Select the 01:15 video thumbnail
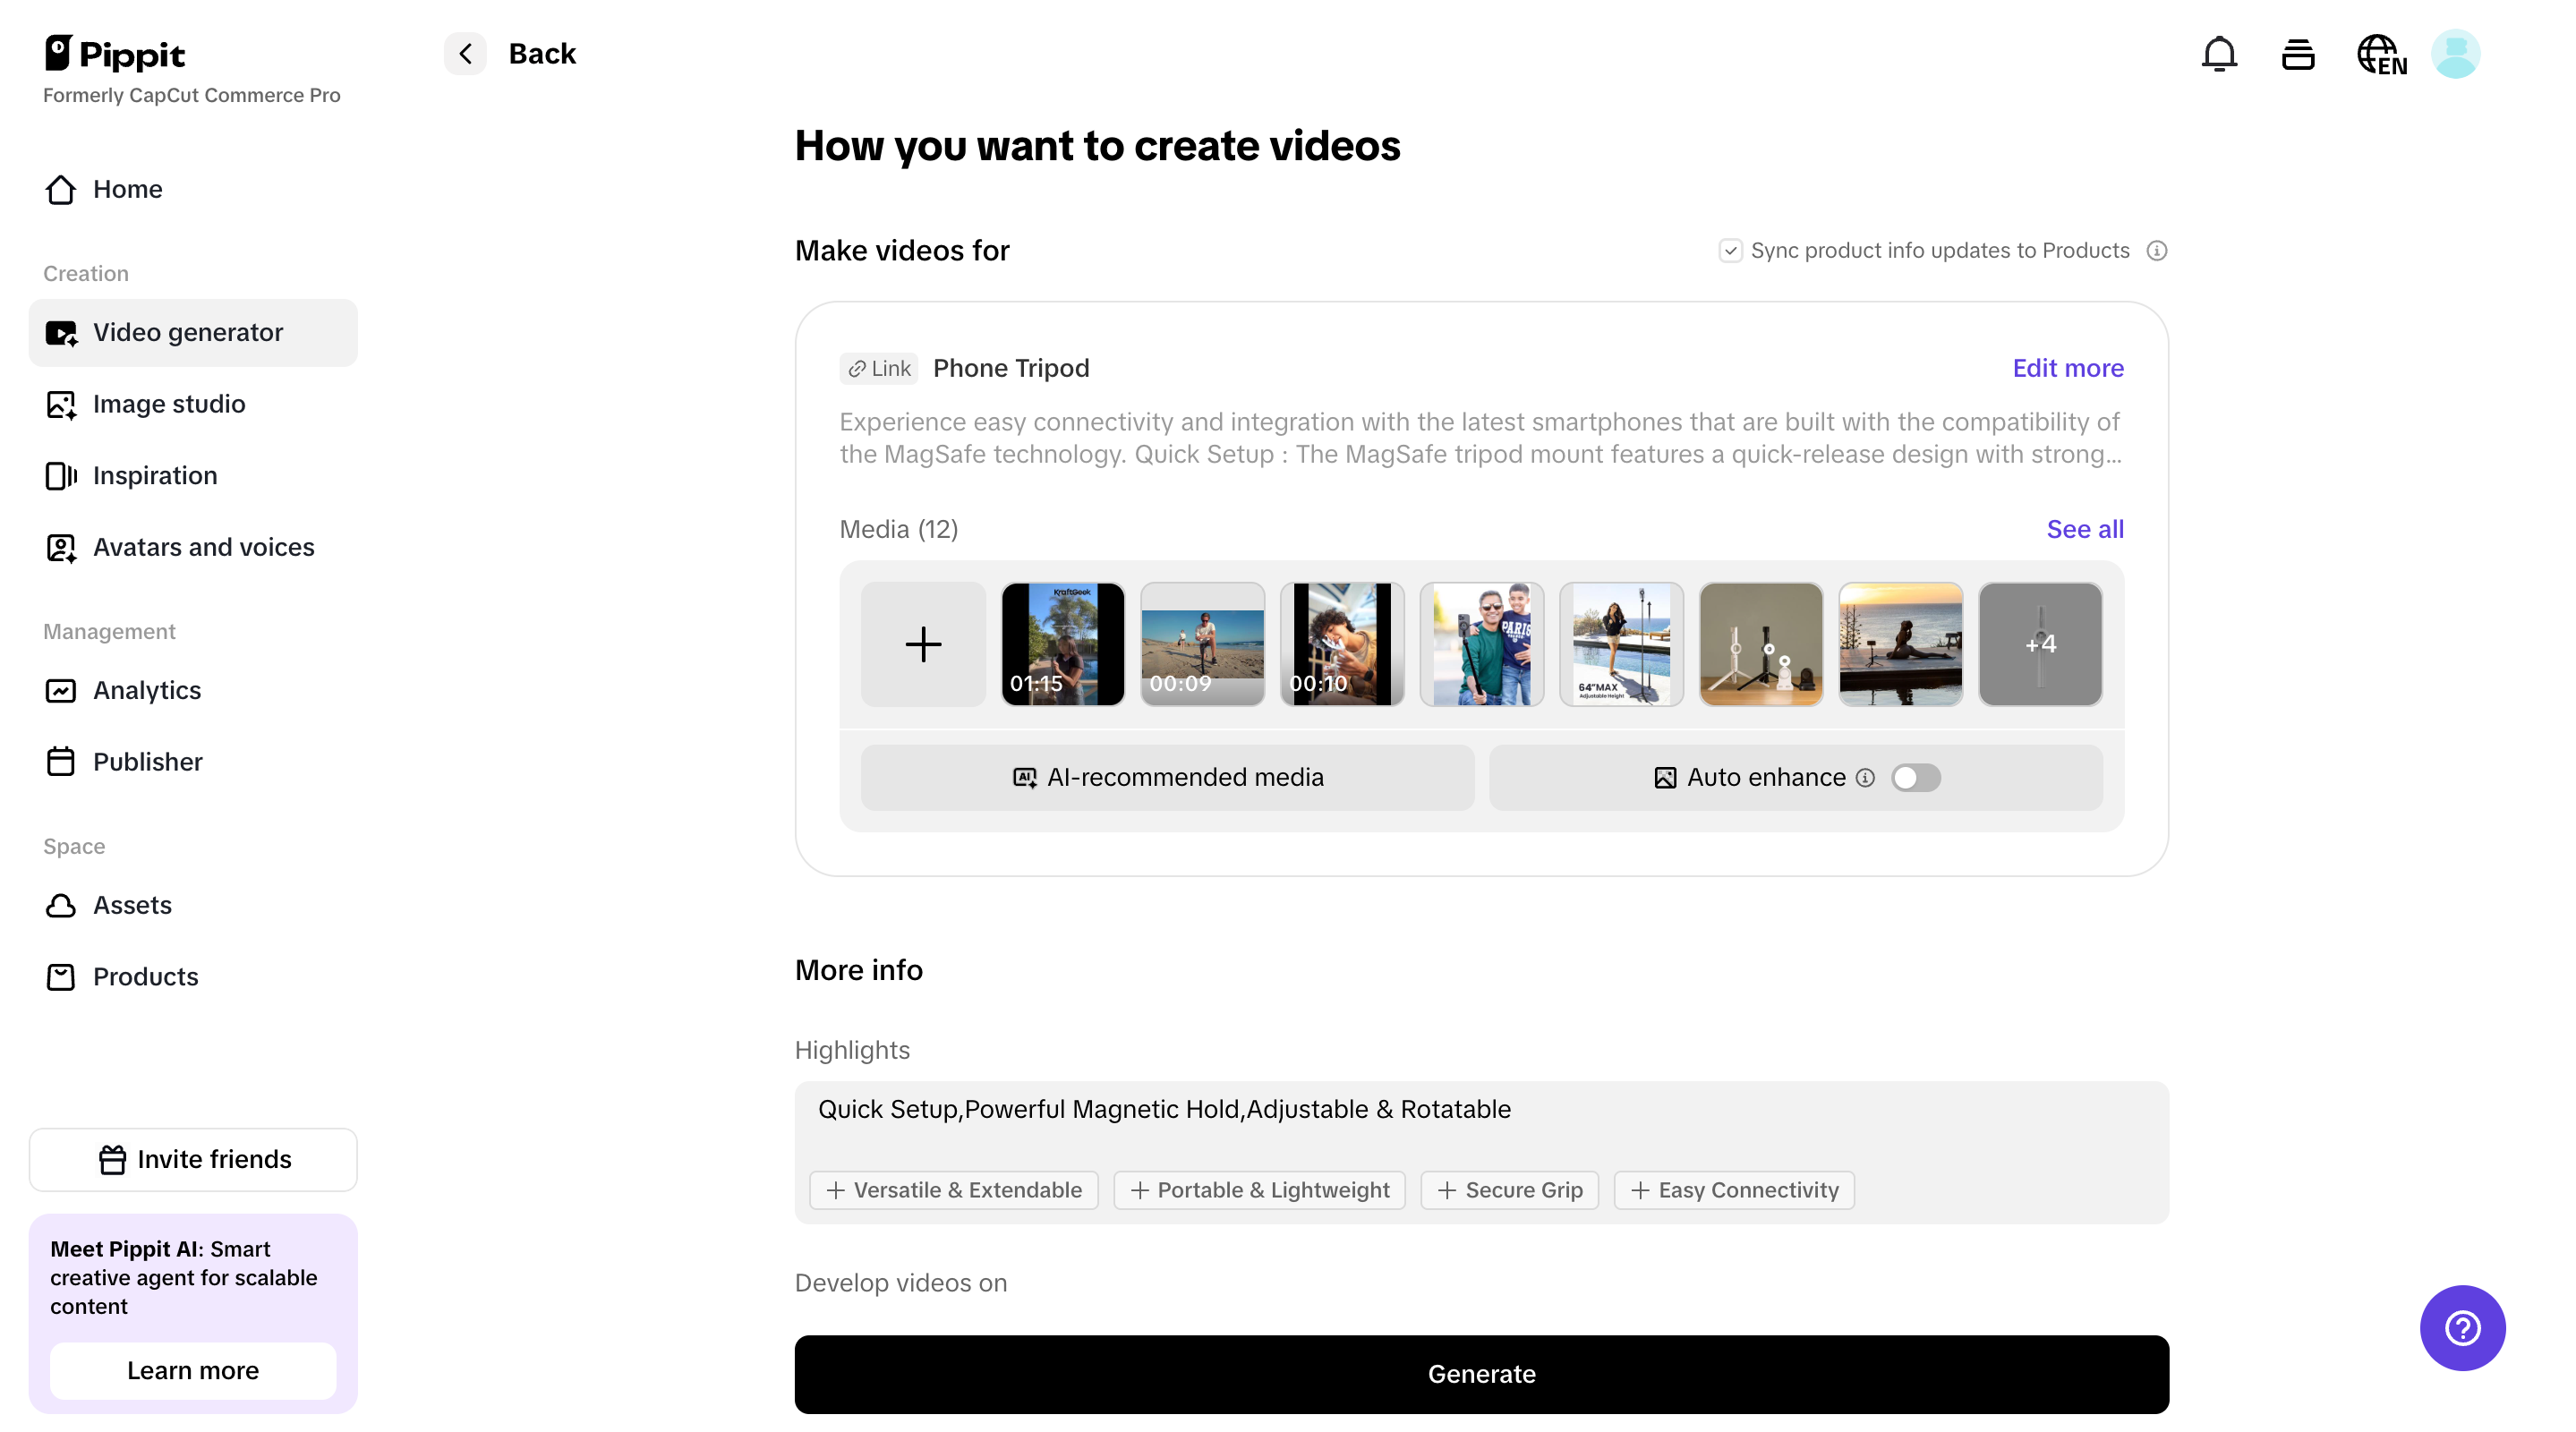The image size is (2576, 1432). [1062, 644]
